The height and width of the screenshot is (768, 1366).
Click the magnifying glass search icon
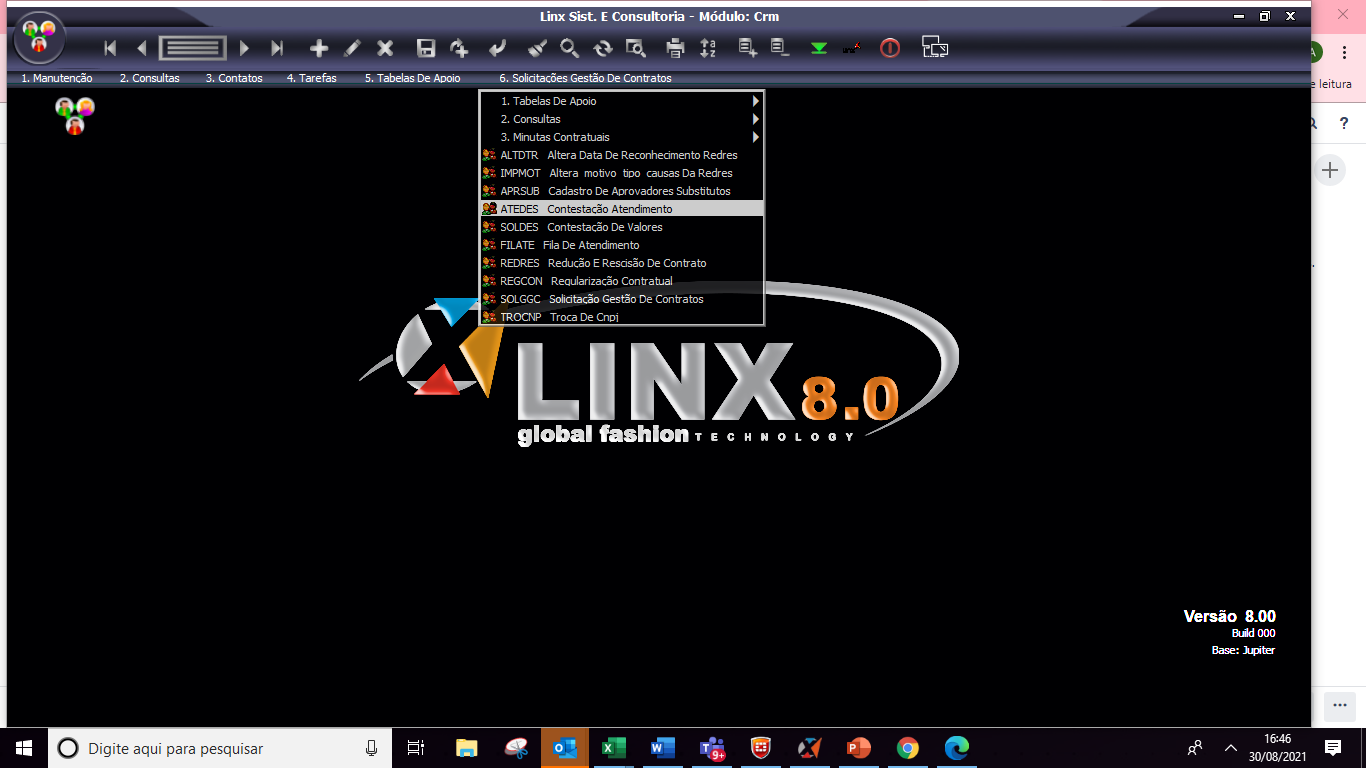[569, 48]
